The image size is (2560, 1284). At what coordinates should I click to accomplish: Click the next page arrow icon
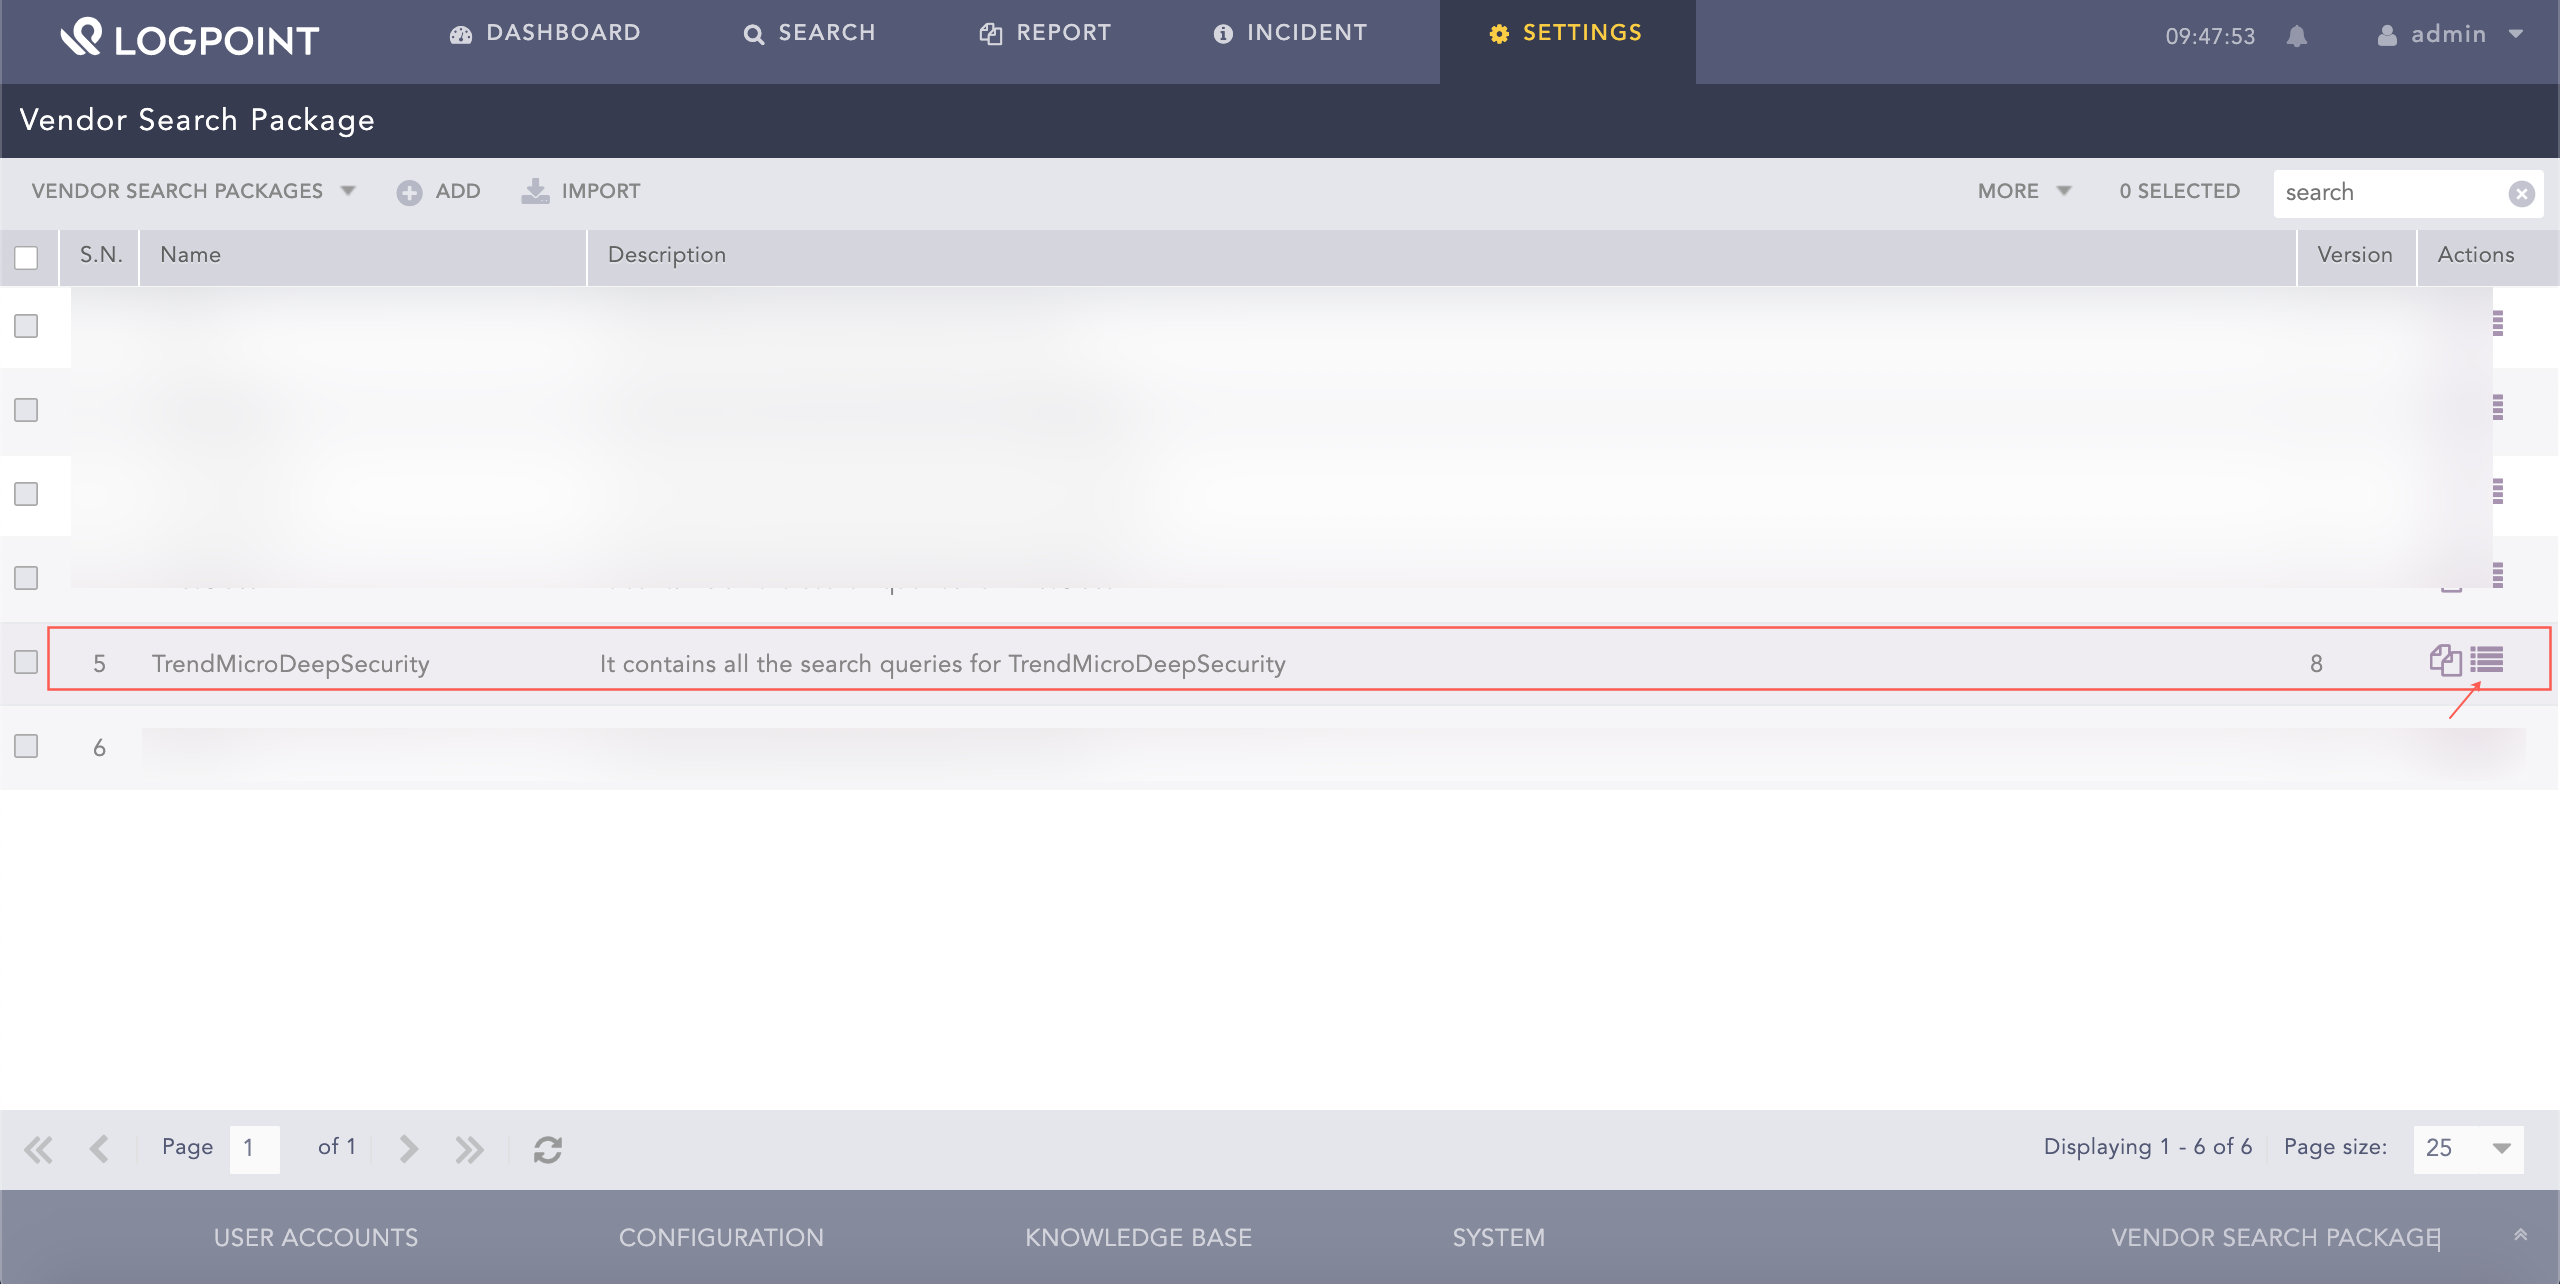[x=407, y=1148]
